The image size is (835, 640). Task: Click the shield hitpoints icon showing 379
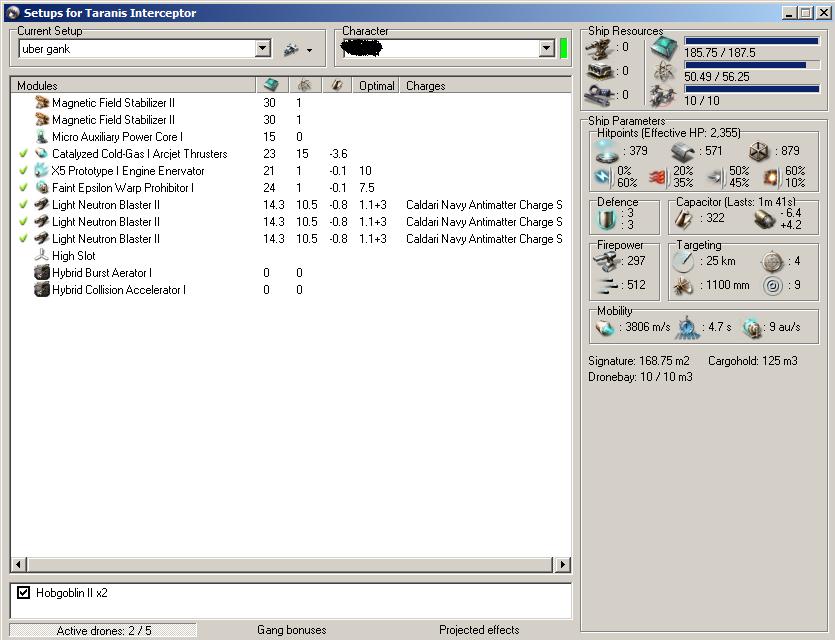607,151
